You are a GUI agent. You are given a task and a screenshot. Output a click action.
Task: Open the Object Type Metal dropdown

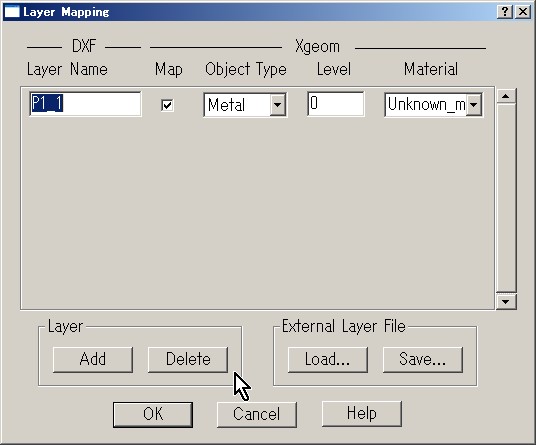(278, 105)
